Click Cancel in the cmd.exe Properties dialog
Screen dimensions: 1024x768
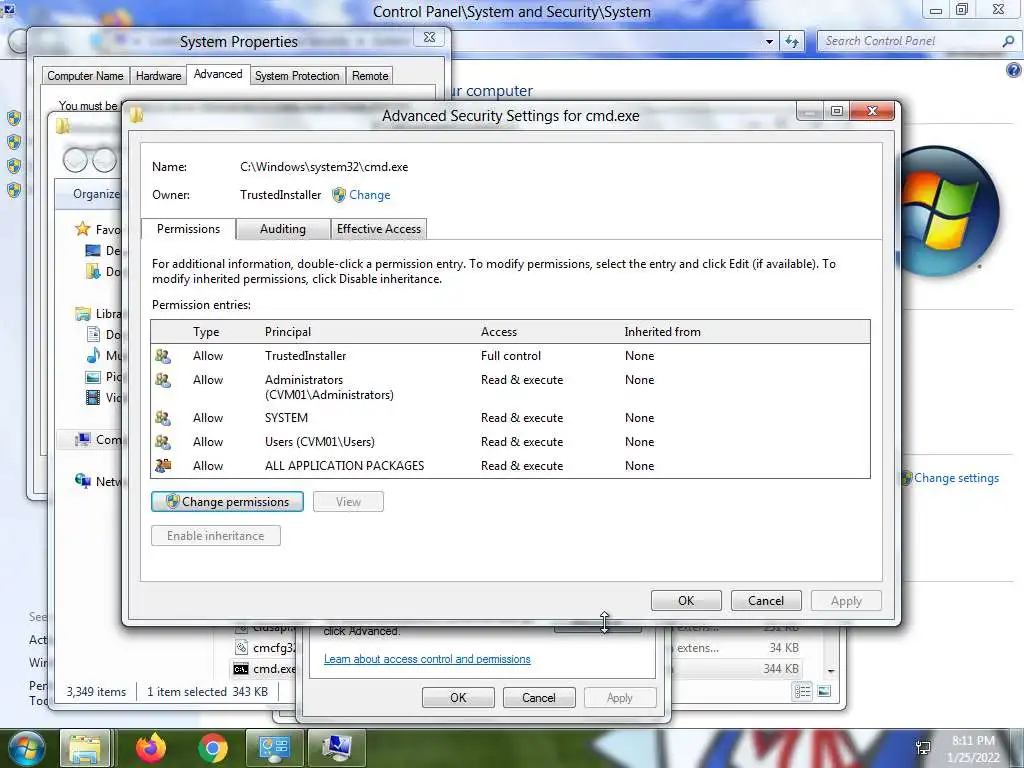[539, 697]
